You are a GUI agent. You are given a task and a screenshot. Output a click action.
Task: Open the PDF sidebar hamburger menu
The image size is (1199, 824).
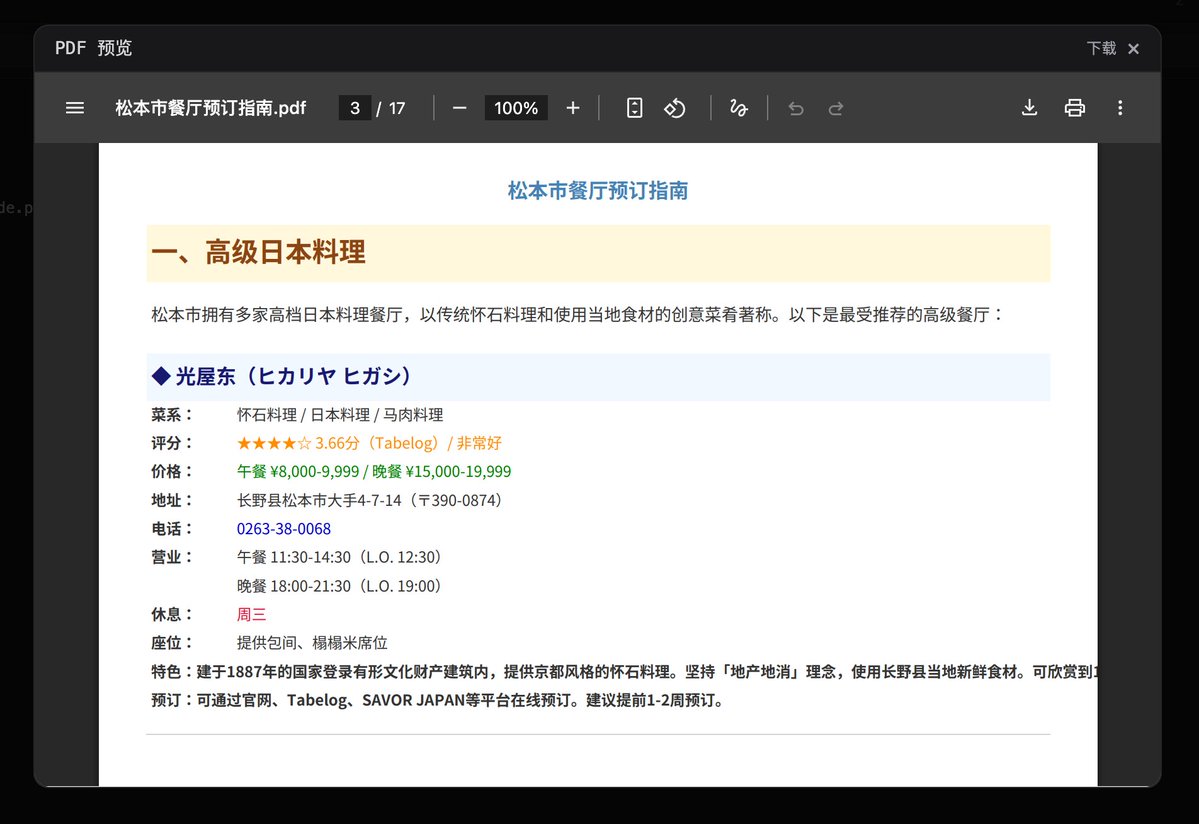(x=75, y=108)
